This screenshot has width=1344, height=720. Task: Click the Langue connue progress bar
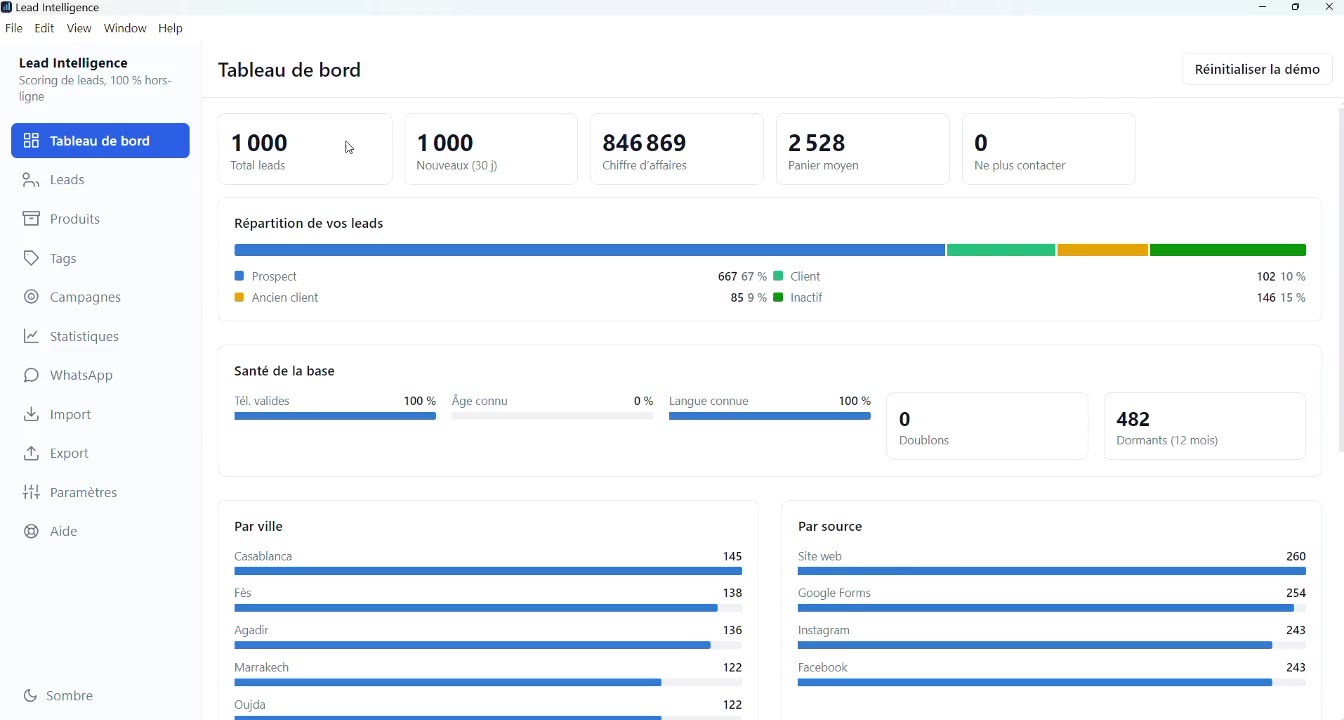pos(770,416)
